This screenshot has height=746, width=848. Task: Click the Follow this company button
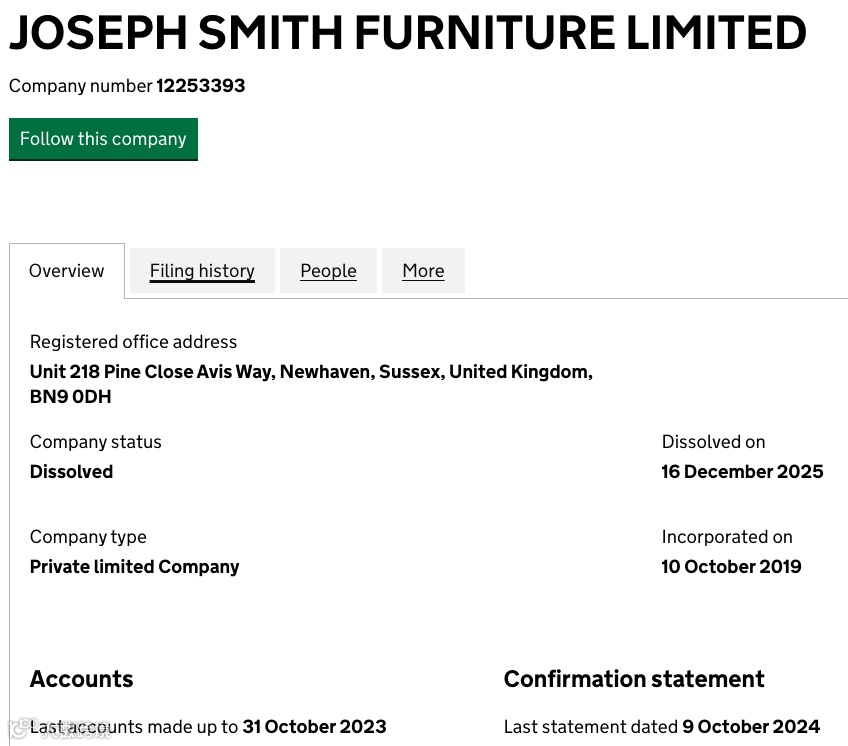(x=103, y=139)
